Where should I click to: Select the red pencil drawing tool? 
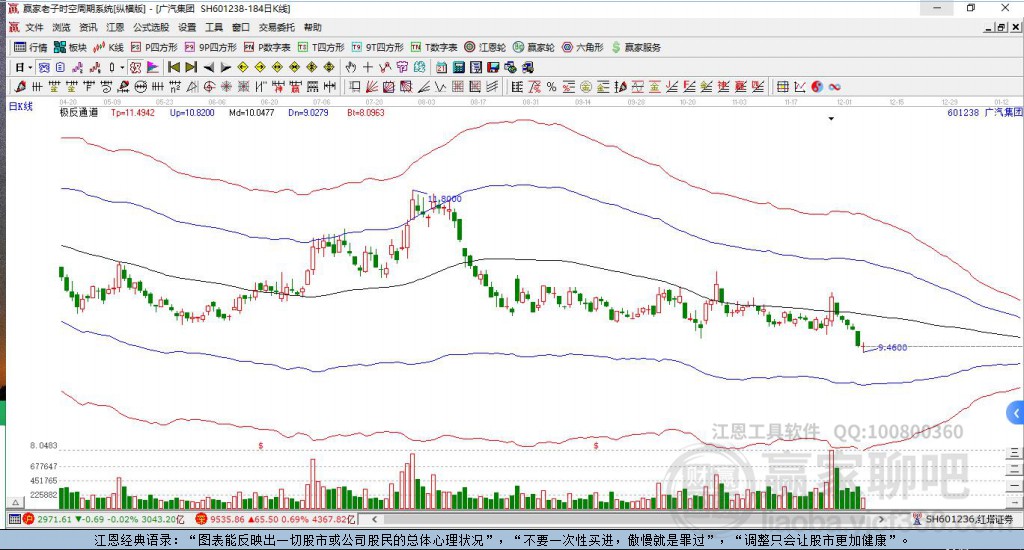20,86
